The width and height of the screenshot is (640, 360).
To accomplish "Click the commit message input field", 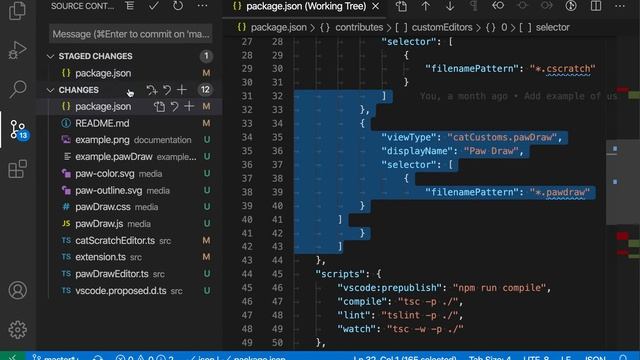I will coord(131,34).
